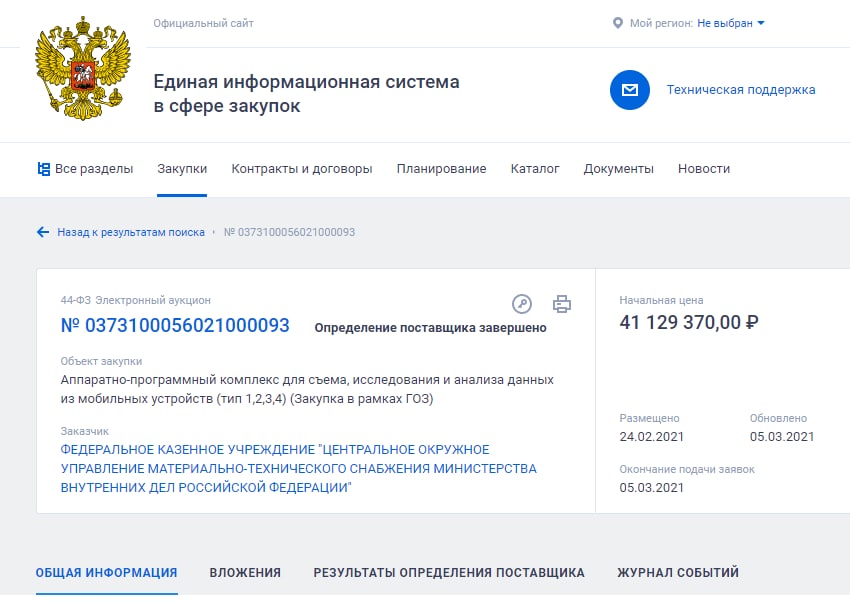Open РЕЗУЛЬТАТЫ ОПРЕДЕЛЕНИЯ ПОСТАВЩИКА tab
The image size is (850, 606).
click(x=449, y=572)
